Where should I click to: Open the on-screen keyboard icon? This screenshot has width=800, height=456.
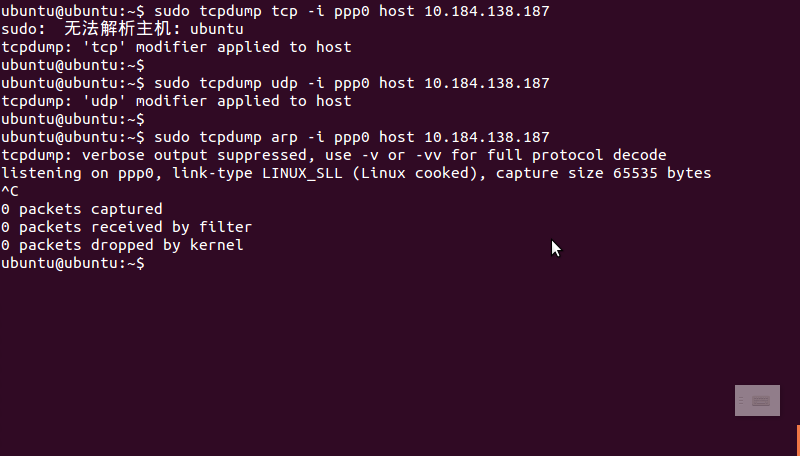tap(761, 401)
